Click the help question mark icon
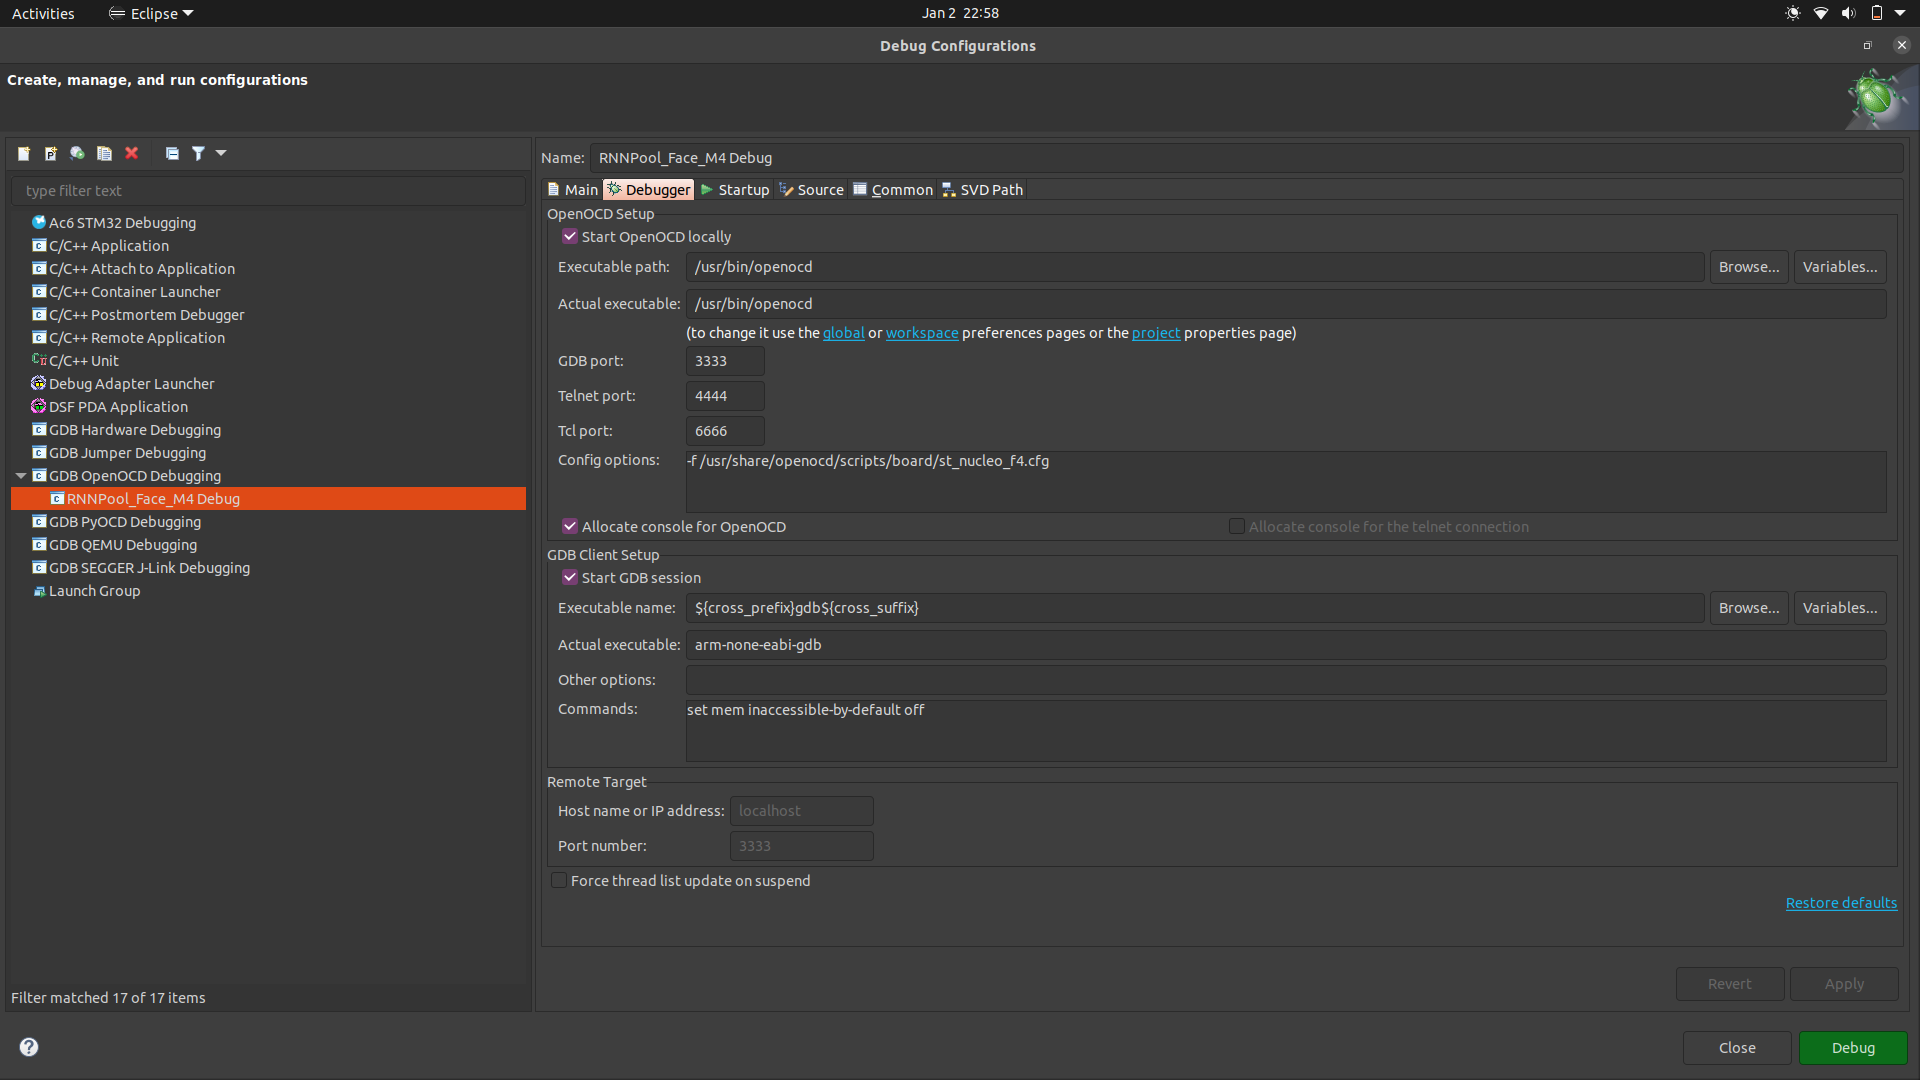This screenshot has height=1080, width=1920. click(29, 1047)
